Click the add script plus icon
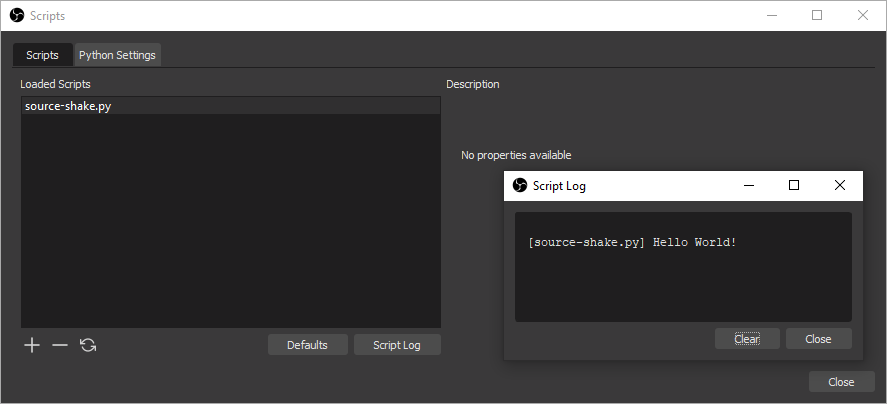The image size is (887, 404). point(32,345)
